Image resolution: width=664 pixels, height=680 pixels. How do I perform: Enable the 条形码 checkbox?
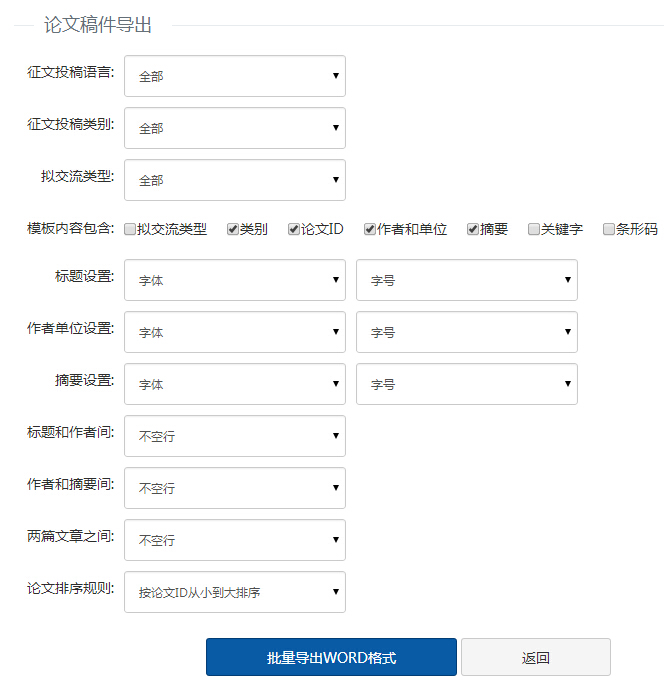click(x=608, y=229)
